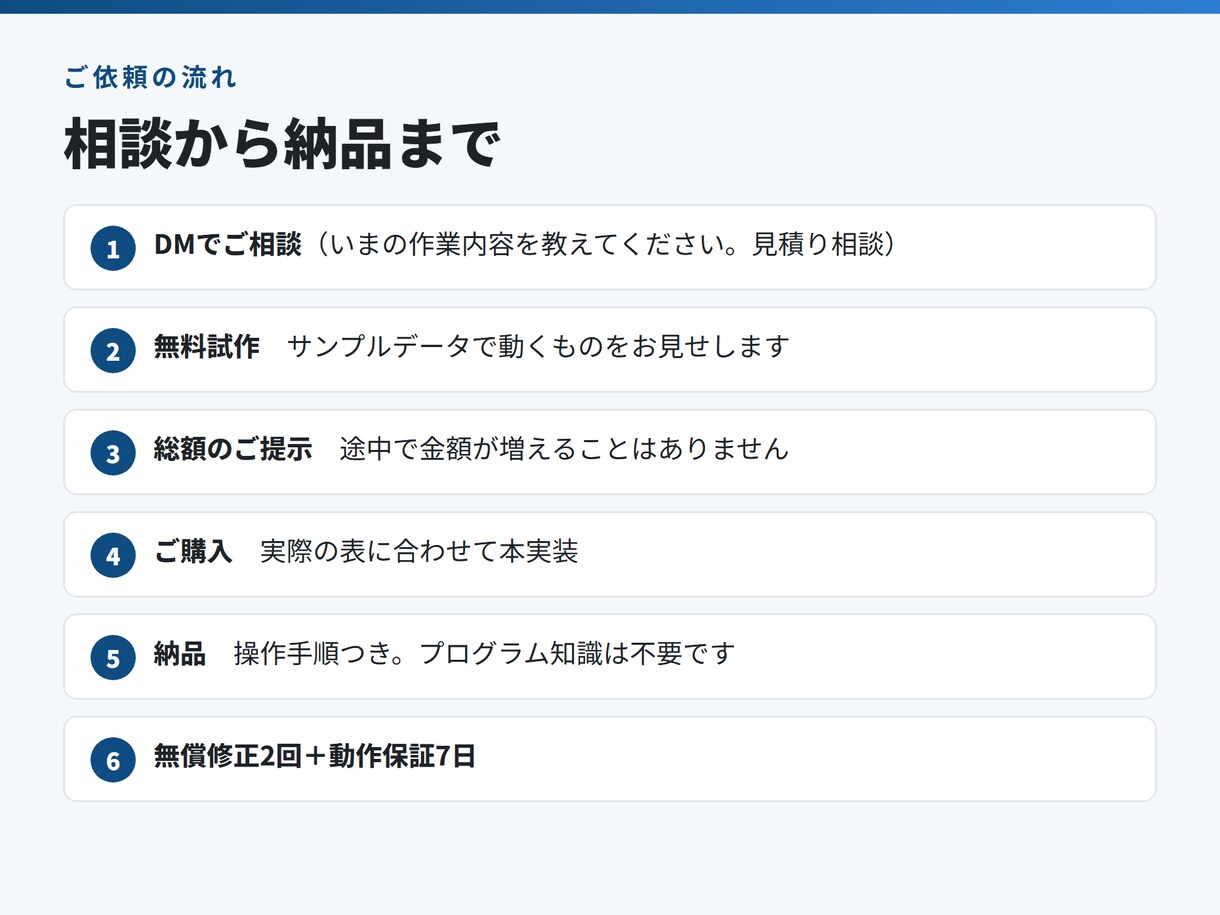Select the bold label 'ご購入'
The width and height of the screenshot is (1220, 915).
193,551
